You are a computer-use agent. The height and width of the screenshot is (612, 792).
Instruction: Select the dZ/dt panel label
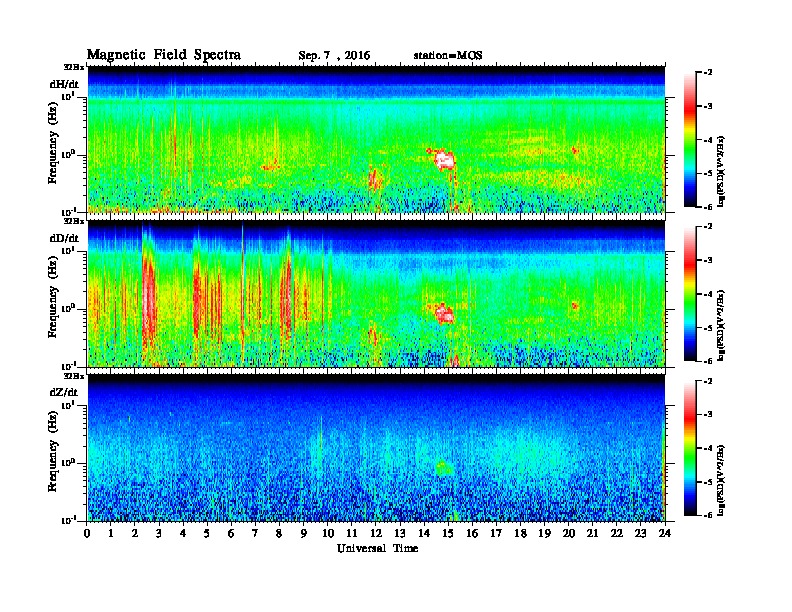pos(64,392)
